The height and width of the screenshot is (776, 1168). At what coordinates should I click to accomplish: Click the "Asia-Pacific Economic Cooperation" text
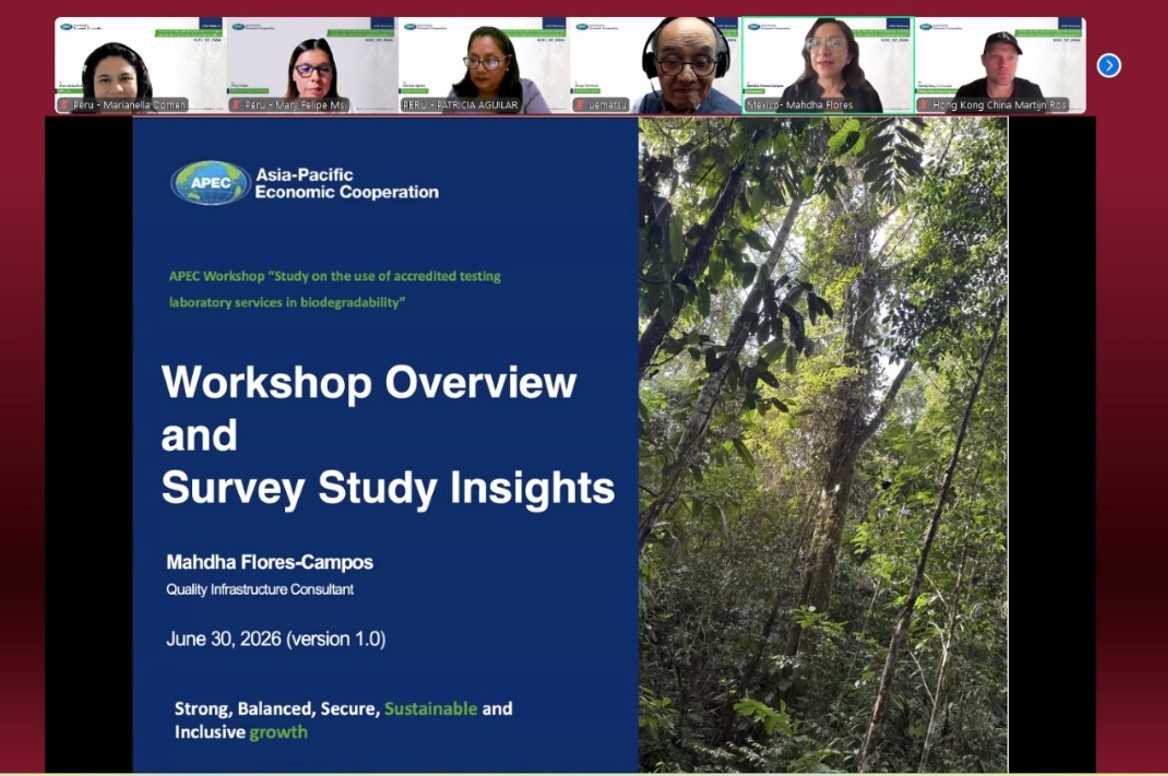[x=347, y=183]
